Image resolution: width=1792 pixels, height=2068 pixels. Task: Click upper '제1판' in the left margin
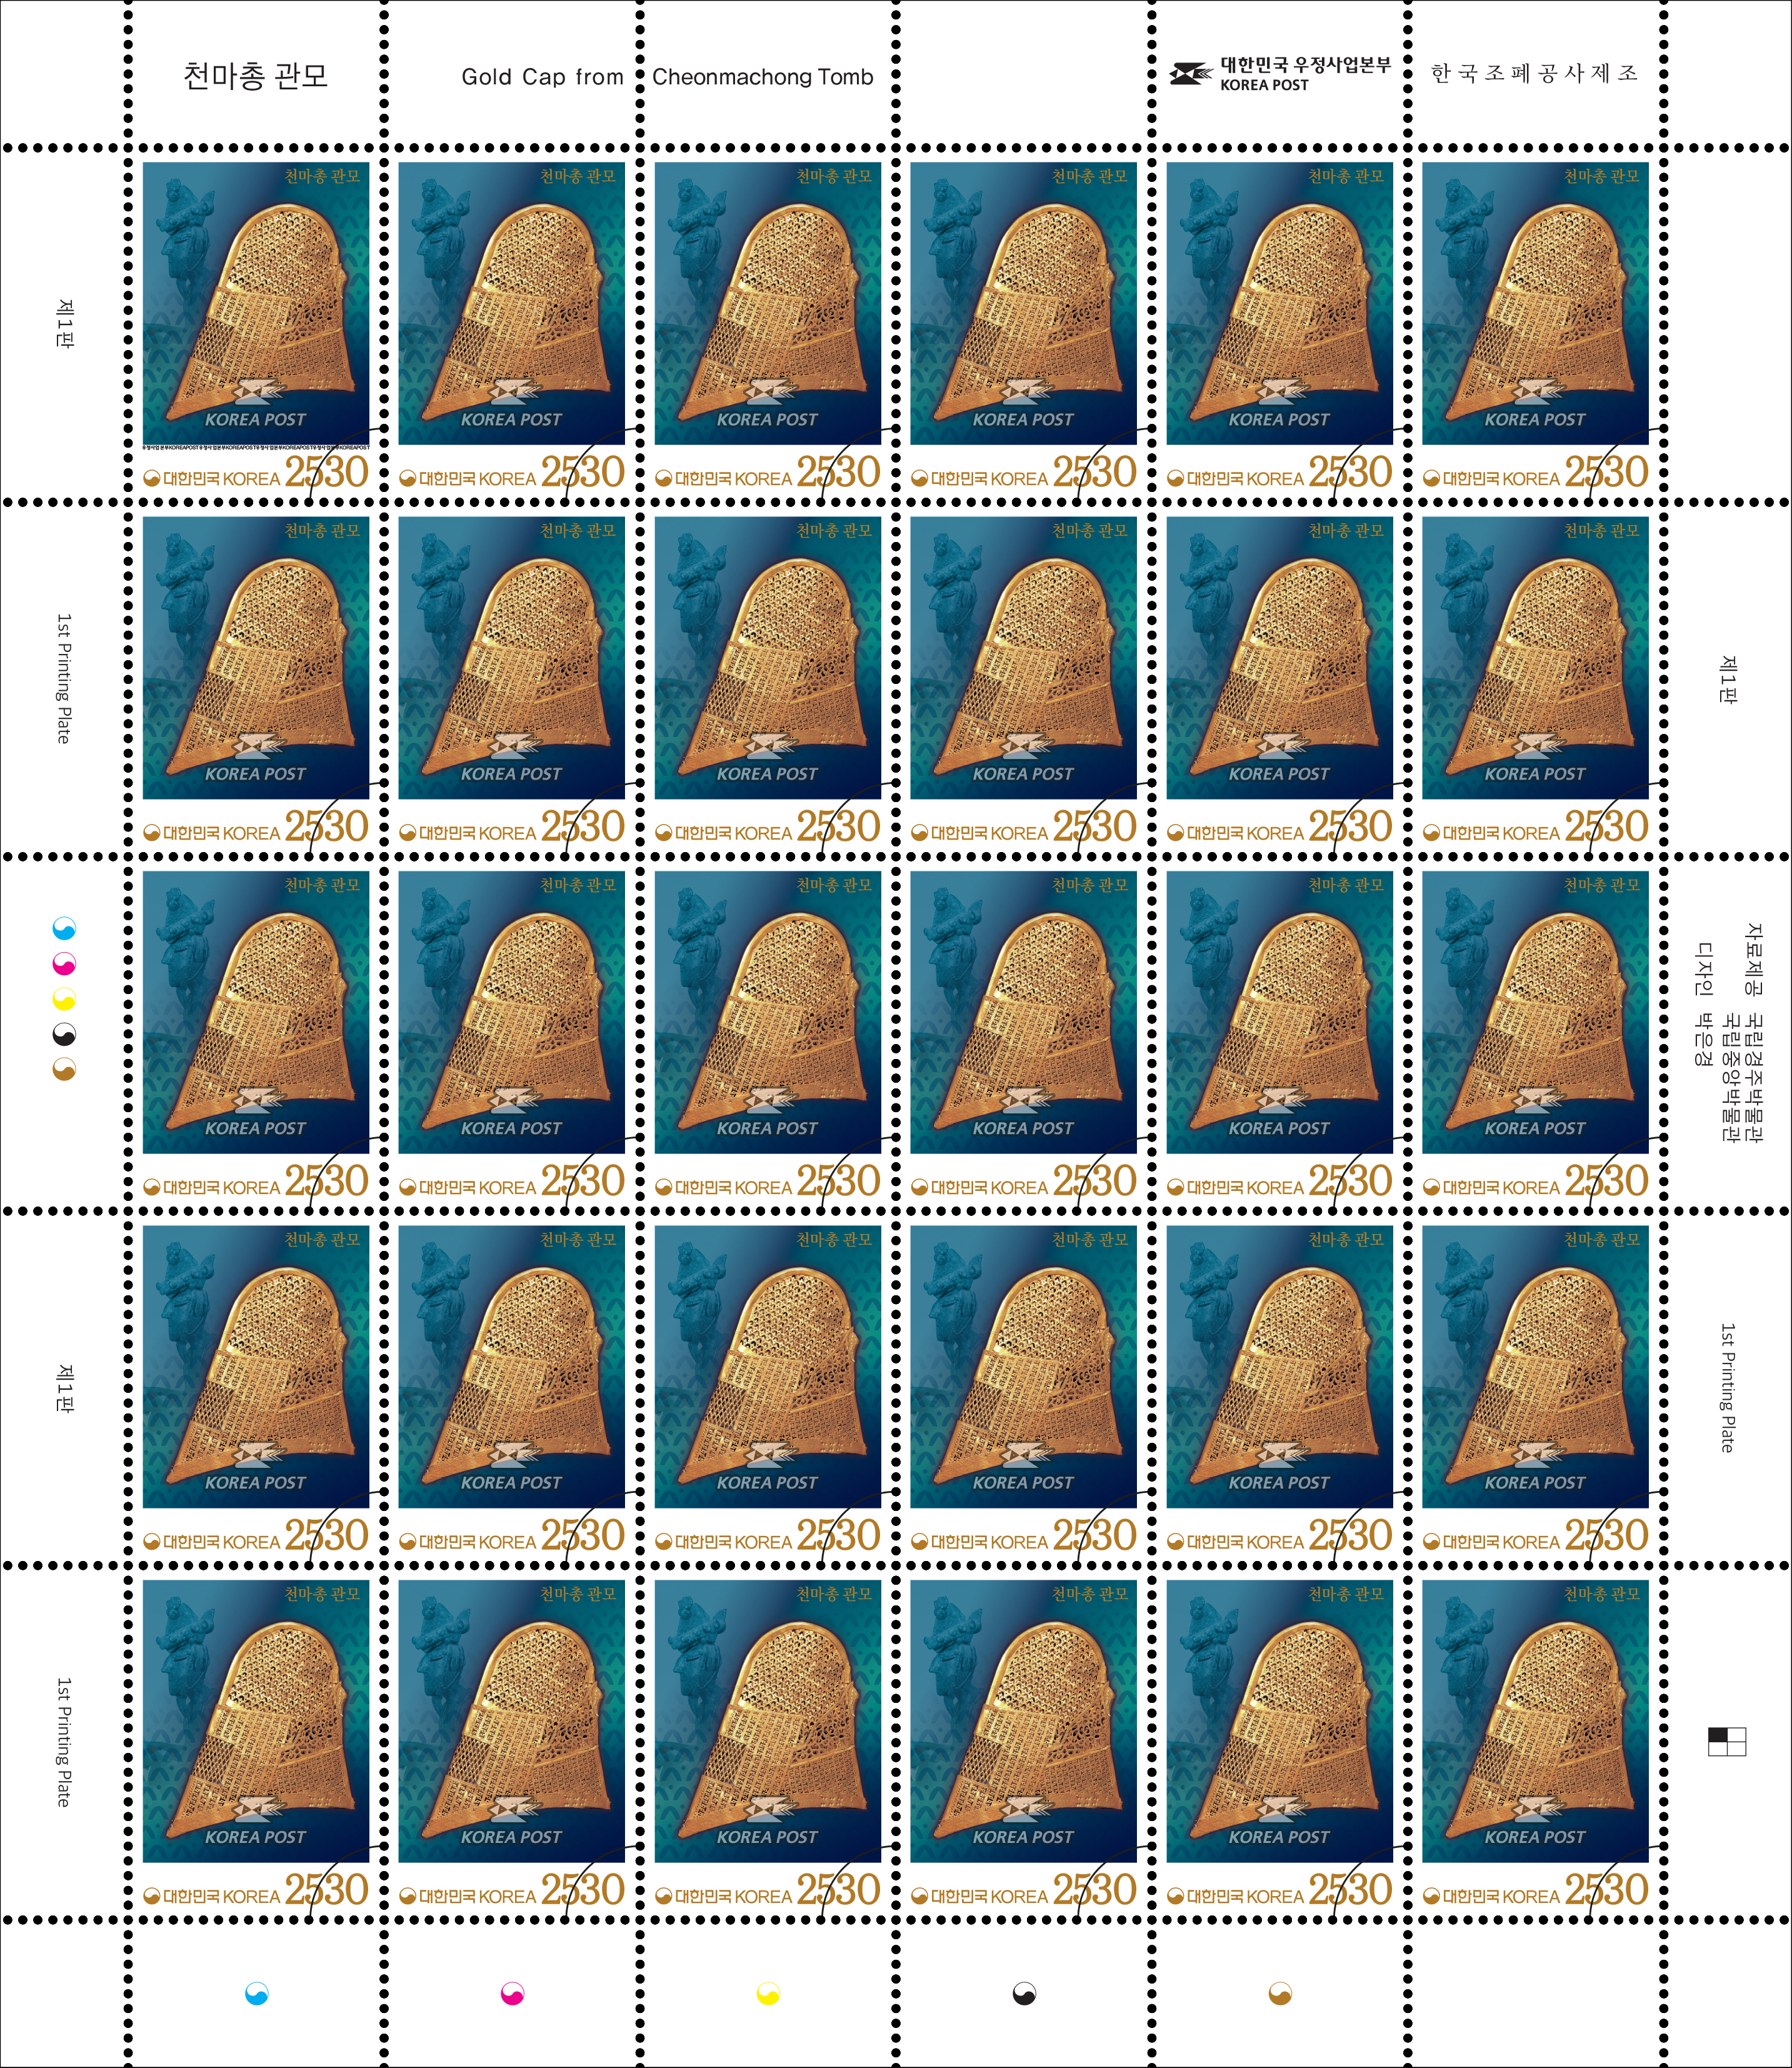click(x=64, y=324)
